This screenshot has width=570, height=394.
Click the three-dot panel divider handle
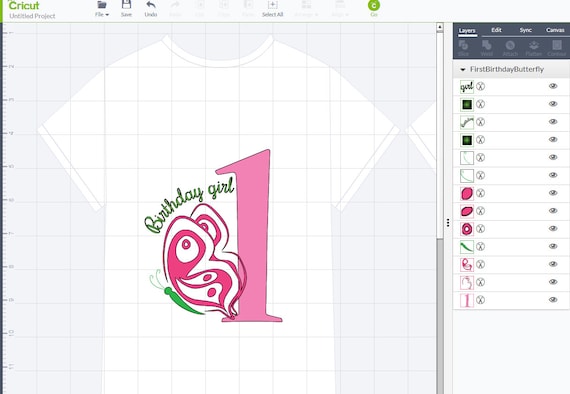[448, 222]
